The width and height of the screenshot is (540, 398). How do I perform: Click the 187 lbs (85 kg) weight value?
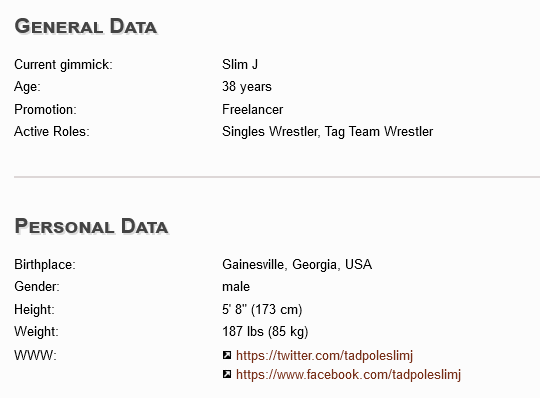[x=265, y=332]
